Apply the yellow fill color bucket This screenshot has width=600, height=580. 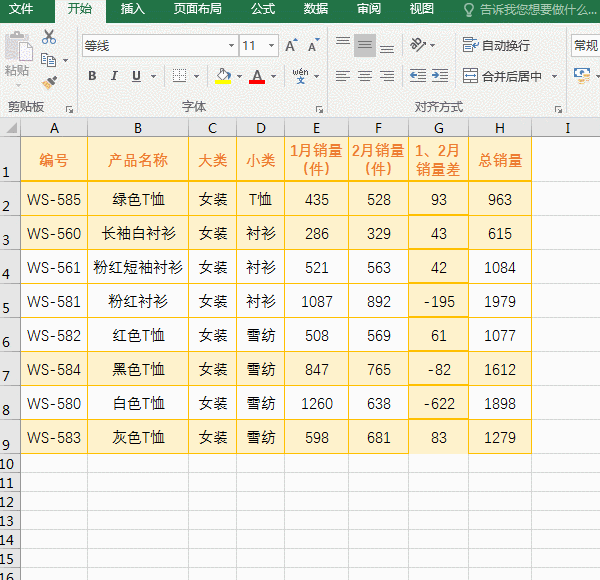tap(223, 76)
